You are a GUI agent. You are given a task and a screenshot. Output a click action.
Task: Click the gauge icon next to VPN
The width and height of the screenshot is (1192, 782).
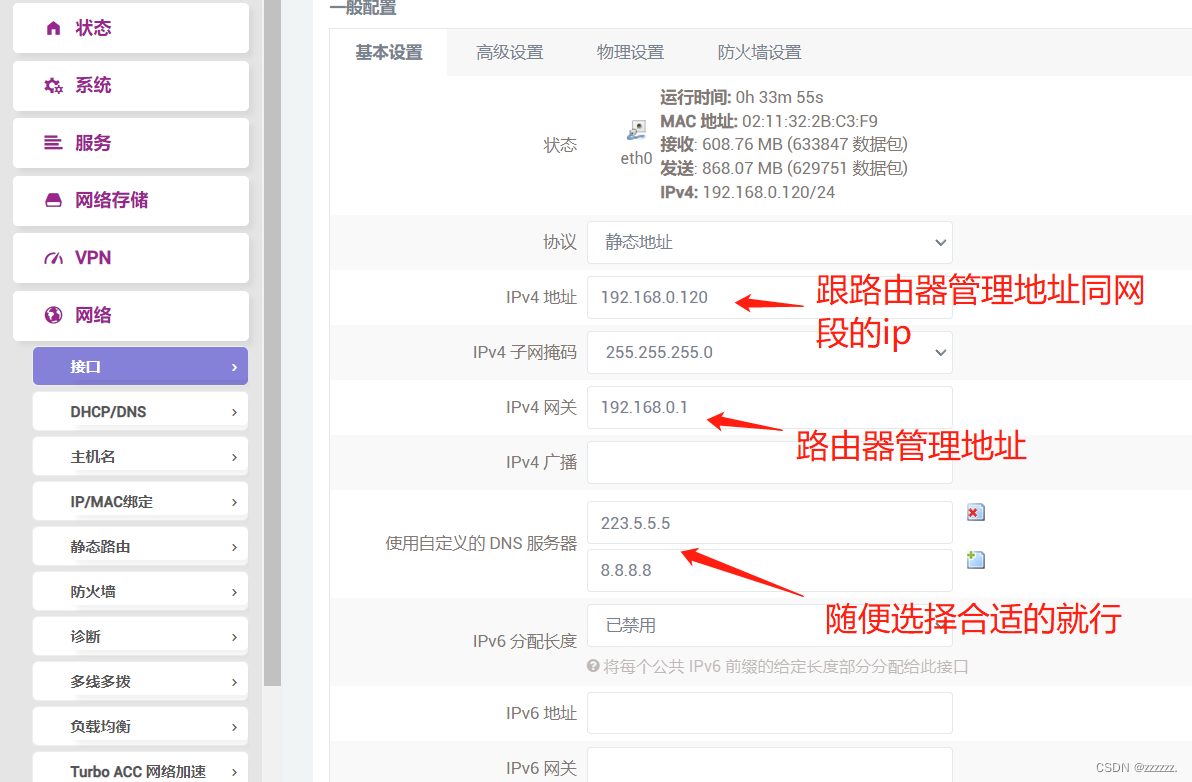53,258
